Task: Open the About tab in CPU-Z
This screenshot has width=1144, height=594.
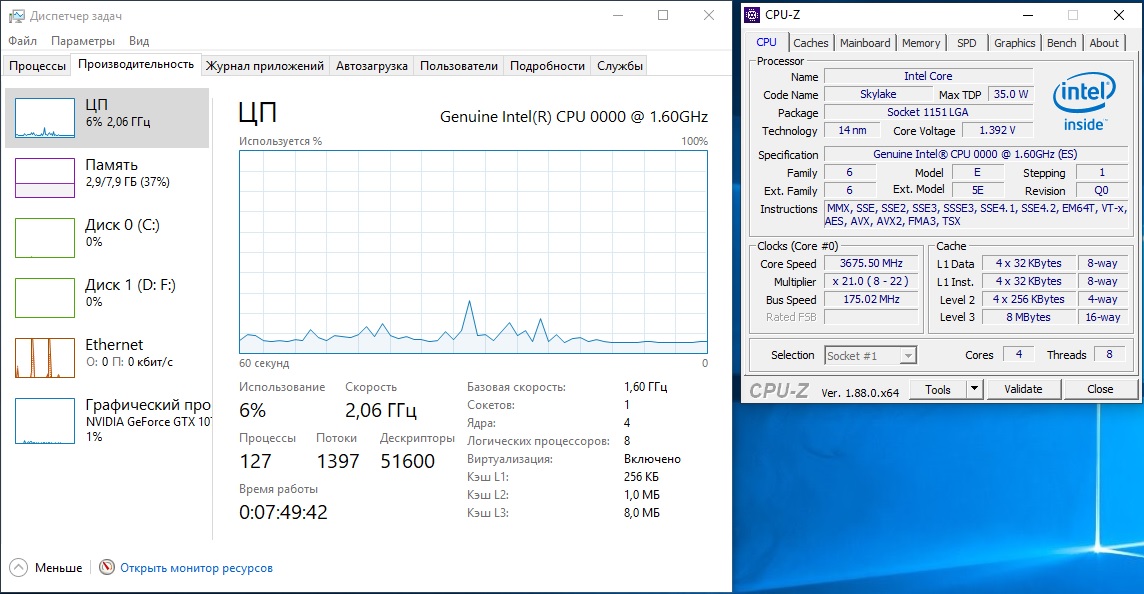Action: [1104, 43]
